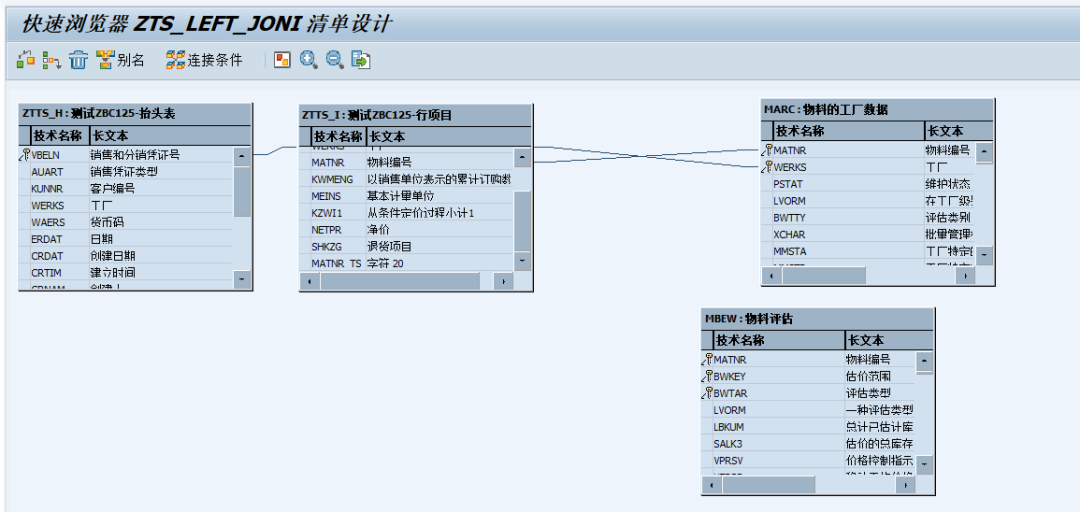This screenshot has height=512, width=1080.
Task: Click the zoom out magnifier icon
Action: [335, 60]
